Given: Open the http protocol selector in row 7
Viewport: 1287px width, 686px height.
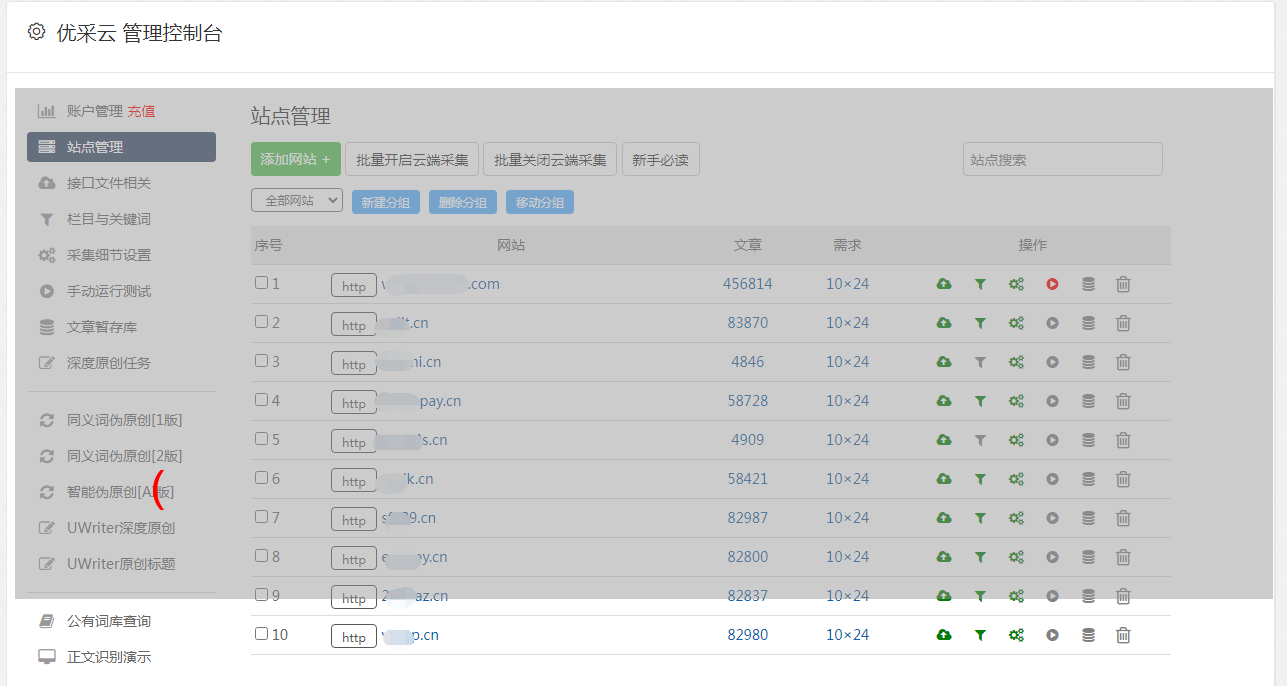Looking at the screenshot, I should [x=354, y=520].
